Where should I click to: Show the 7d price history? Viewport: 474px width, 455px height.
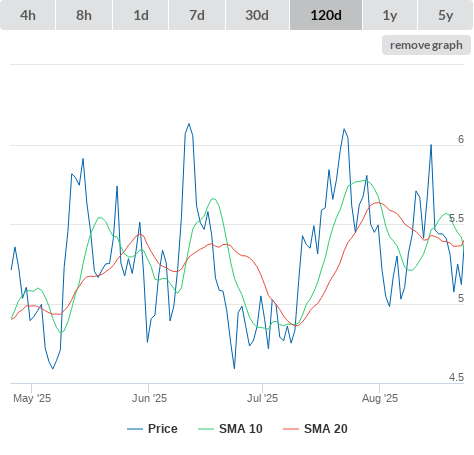coord(197,15)
